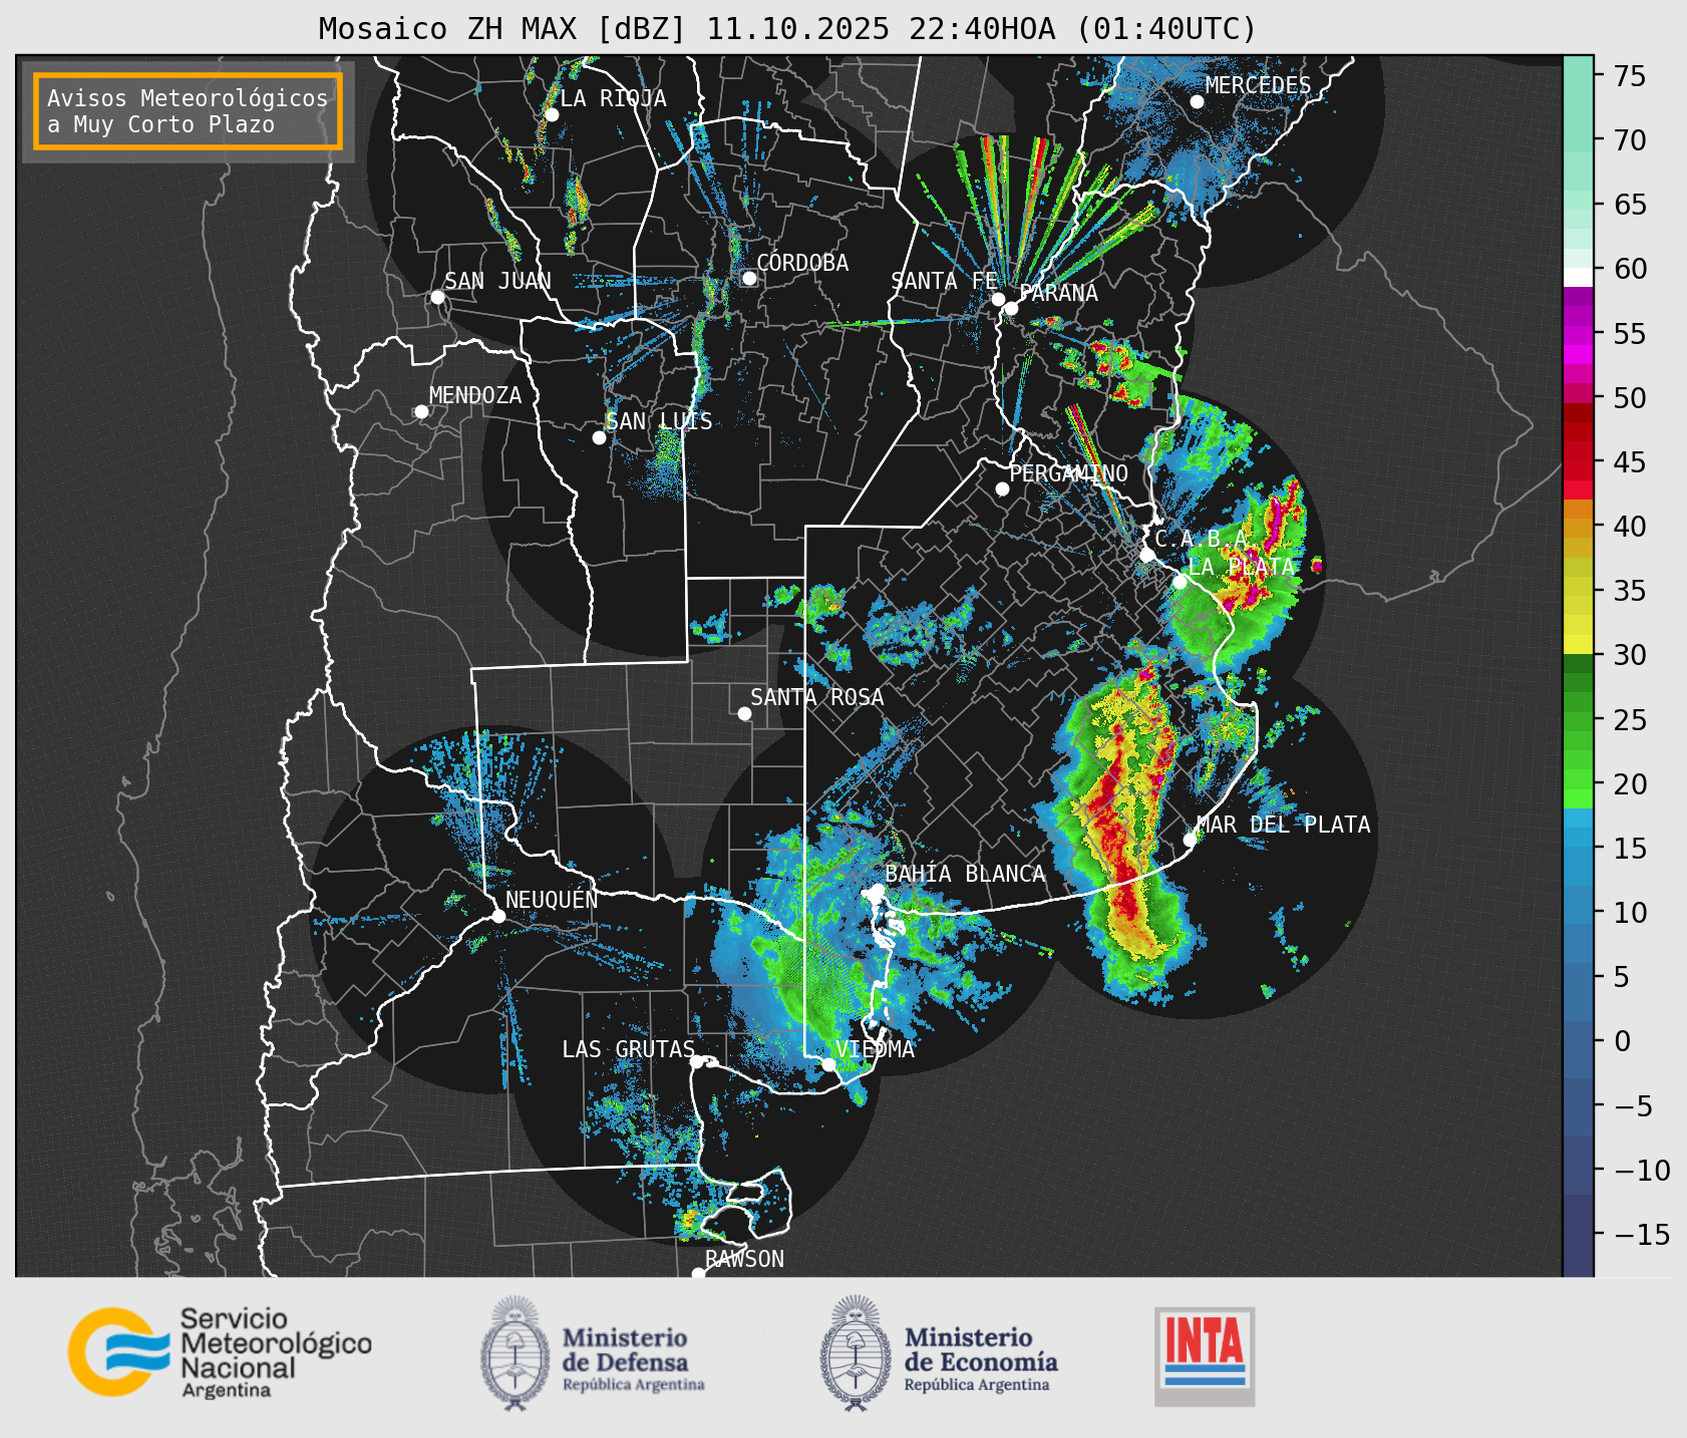Click the SANTA FE label
Viewport: 1687px width, 1438px height.
click(944, 281)
